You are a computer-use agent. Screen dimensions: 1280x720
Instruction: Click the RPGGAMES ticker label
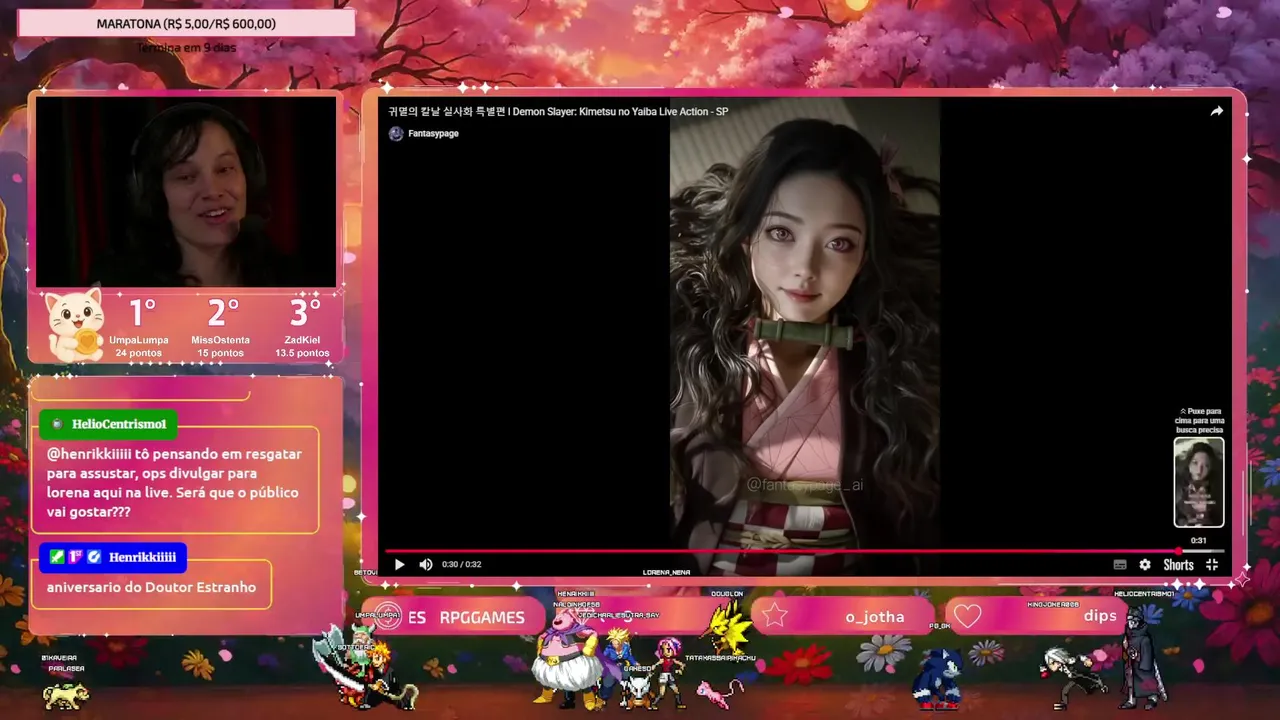pos(482,617)
